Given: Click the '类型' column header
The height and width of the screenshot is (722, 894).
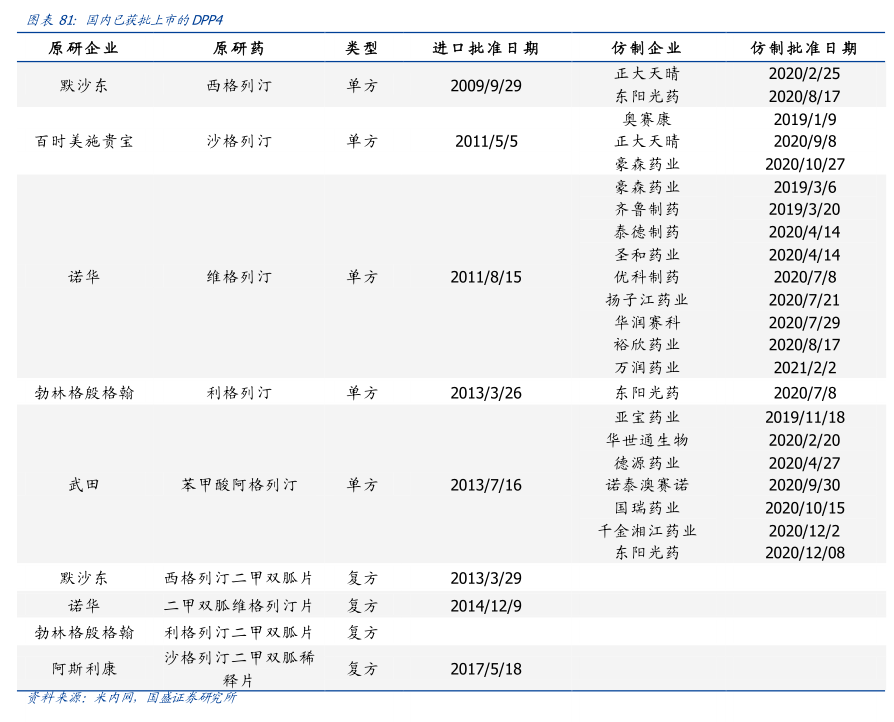Looking at the screenshot, I should point(361,48).
